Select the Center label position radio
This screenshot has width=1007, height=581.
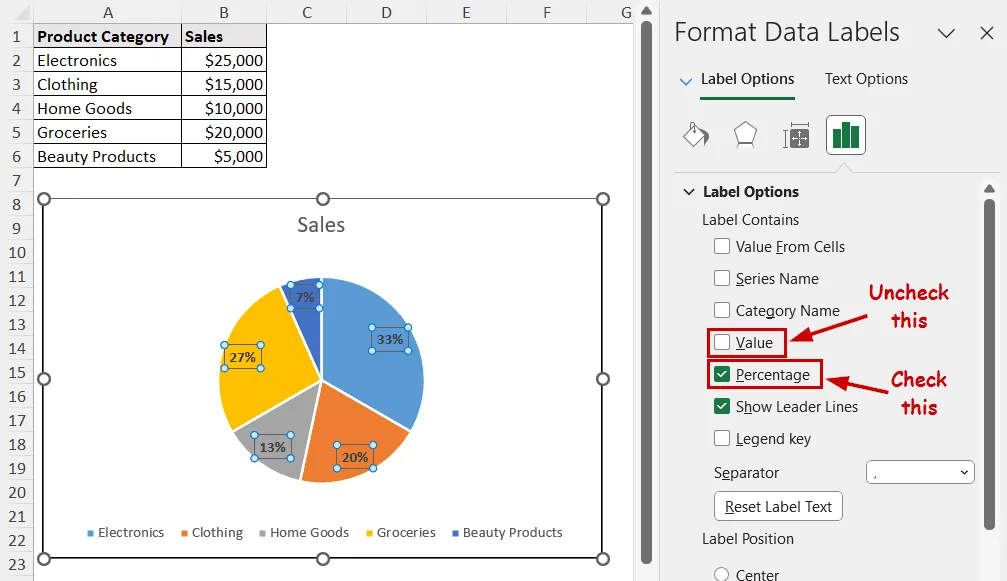point(722,575)
